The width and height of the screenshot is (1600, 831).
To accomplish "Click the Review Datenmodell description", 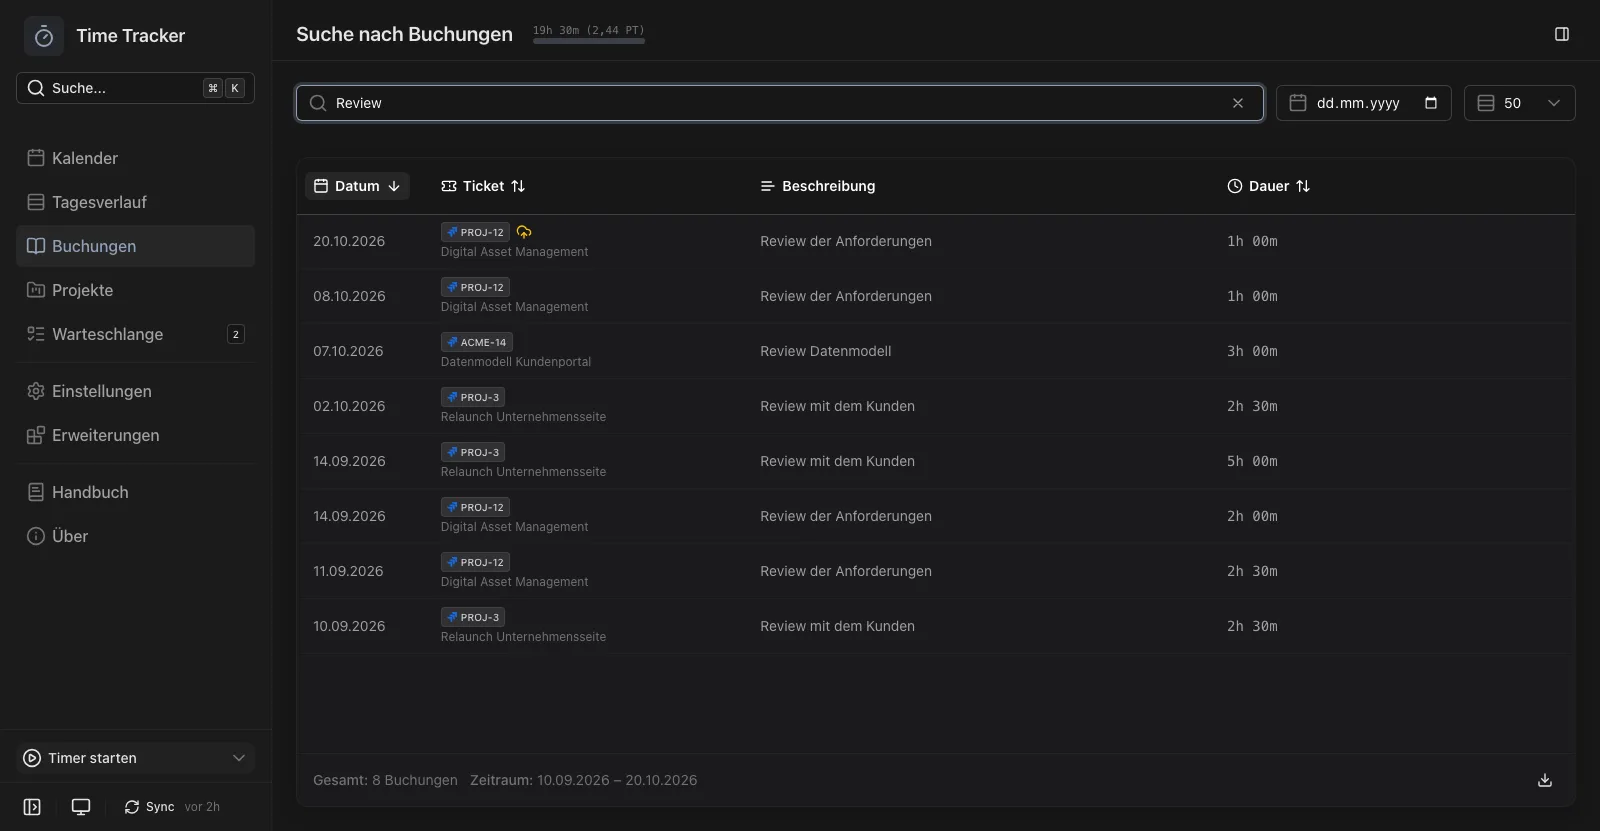I will point(826,351).
